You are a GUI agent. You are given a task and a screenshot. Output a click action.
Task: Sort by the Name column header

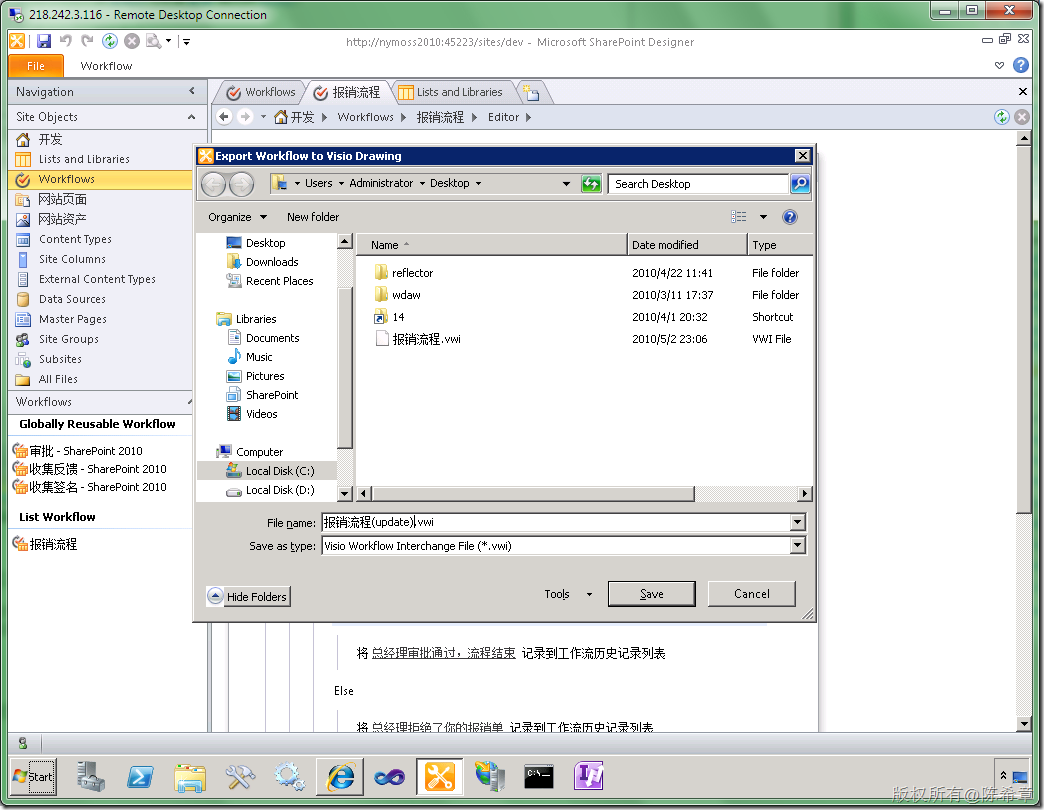[x=493, y=245]
